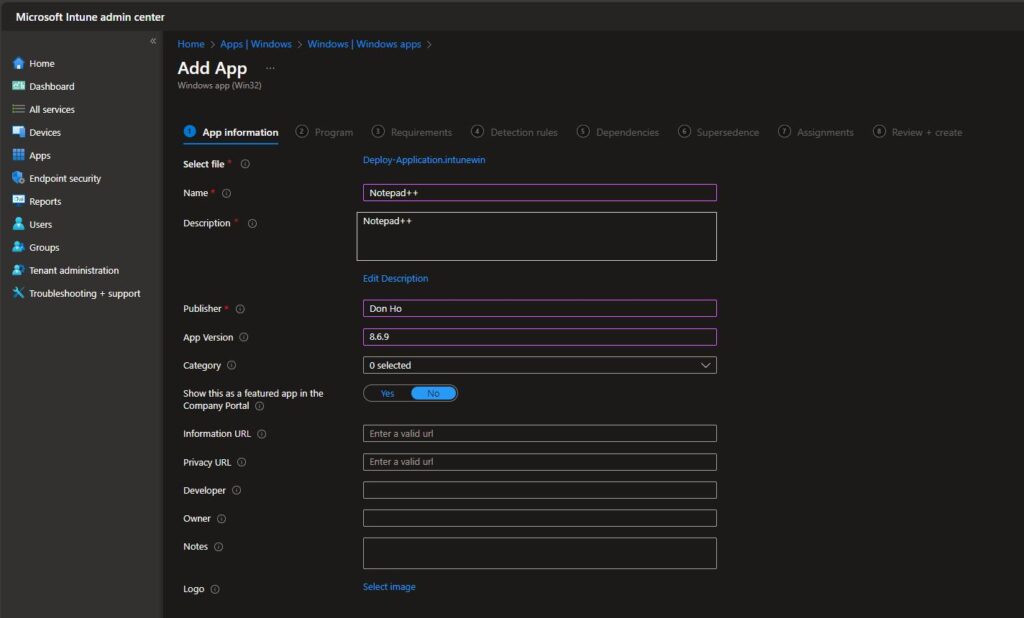The width and height of the screenshot is (1024, 618).
Task: Click the Home breadcrumb link
Action: (191, 44)
